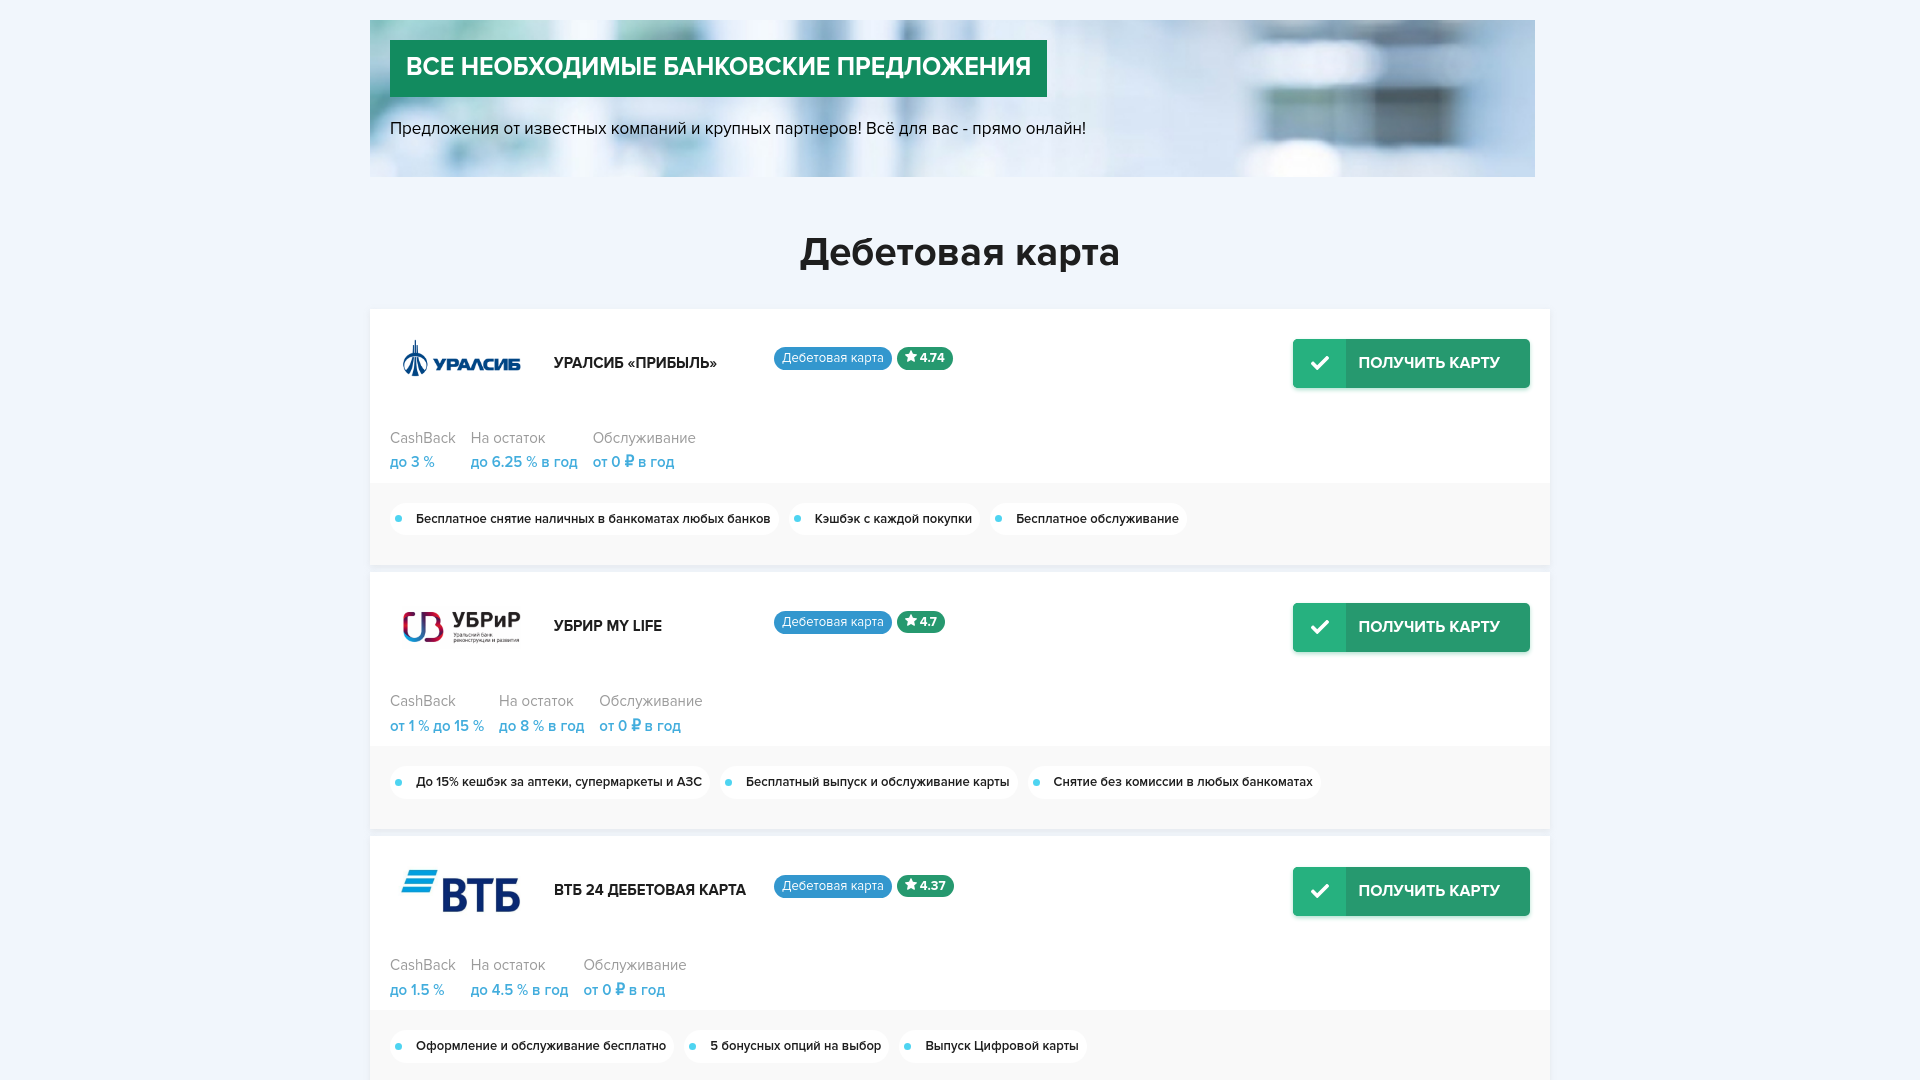Open the ВТБ 24 ДЕБЕТОВАЯ КАРТА title
The height and width of the screenshot is (1080, 1920).
[650, 890]
